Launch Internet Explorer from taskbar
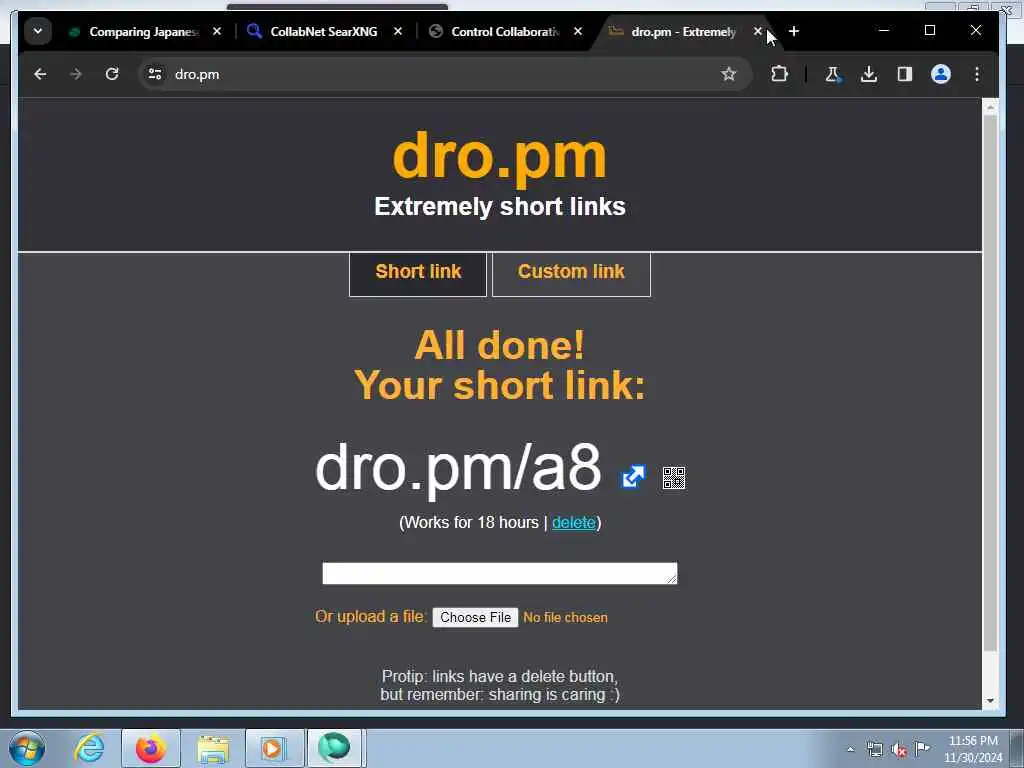The height and width of the screenshot is (768, 1024). click(x=89, y=748)
